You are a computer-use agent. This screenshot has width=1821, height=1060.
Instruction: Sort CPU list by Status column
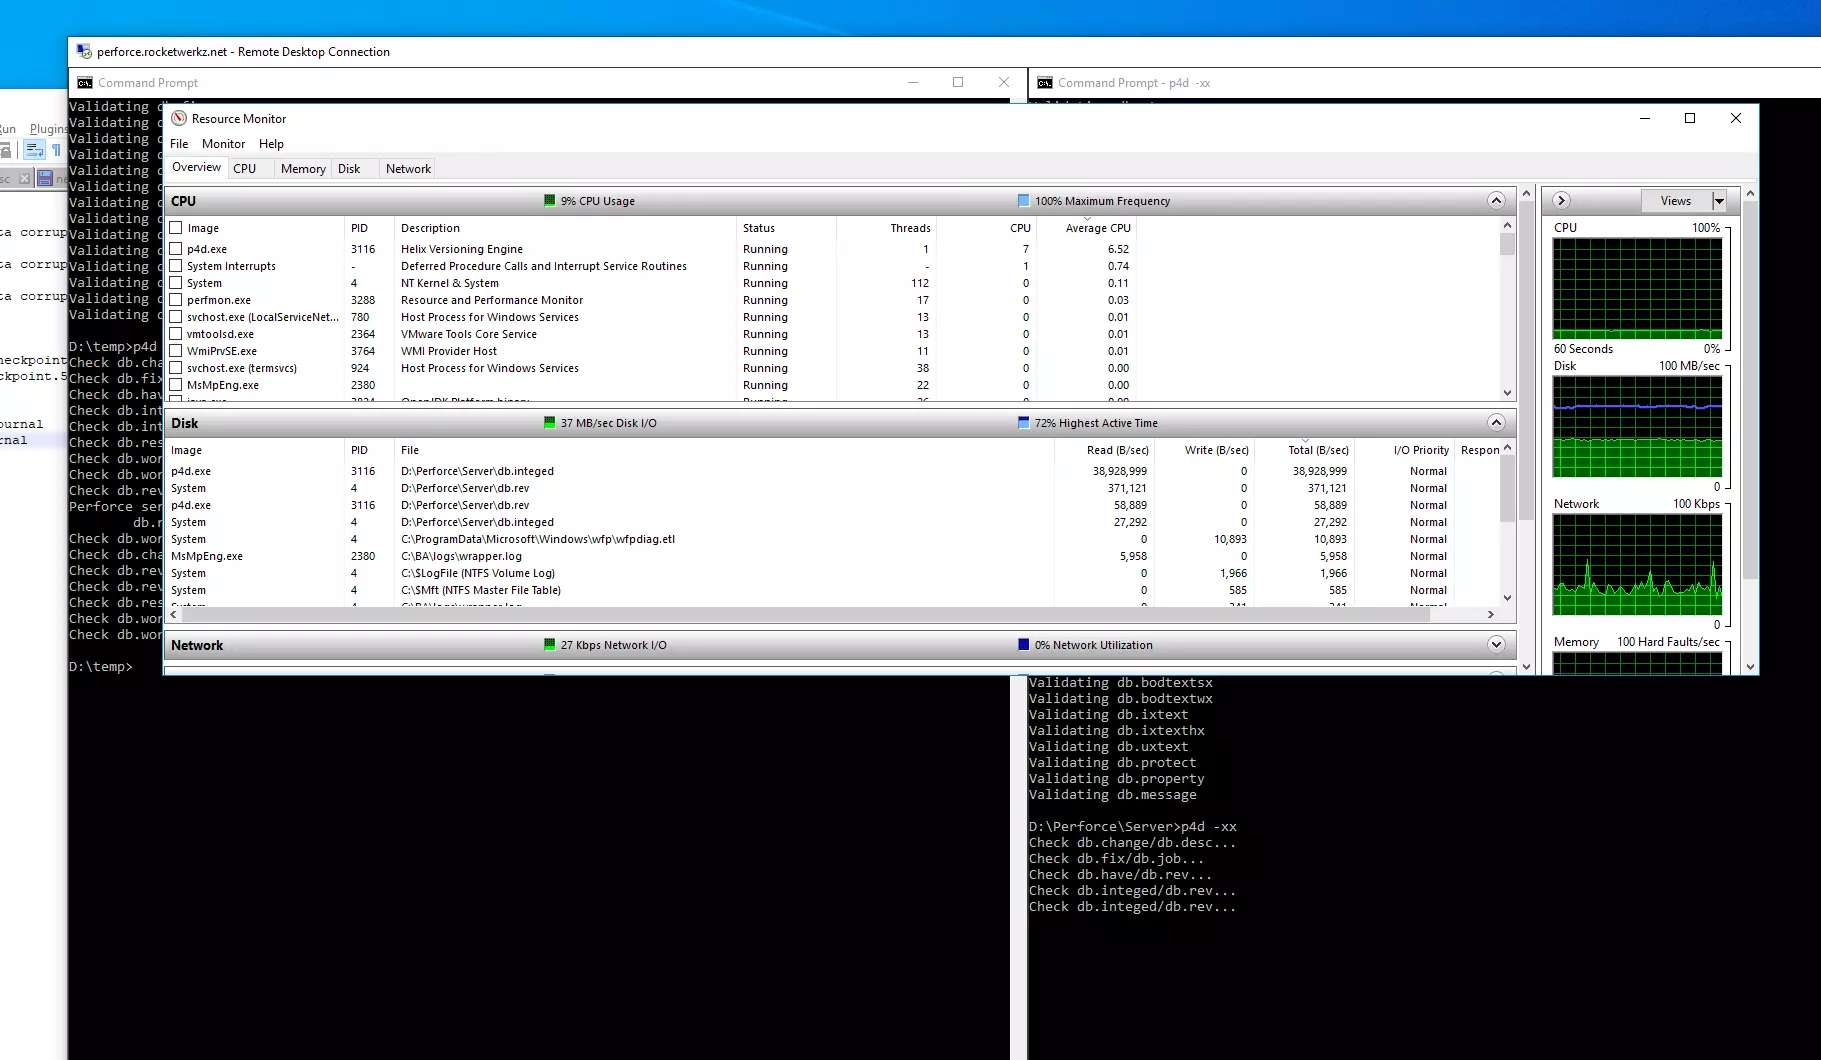786,228
